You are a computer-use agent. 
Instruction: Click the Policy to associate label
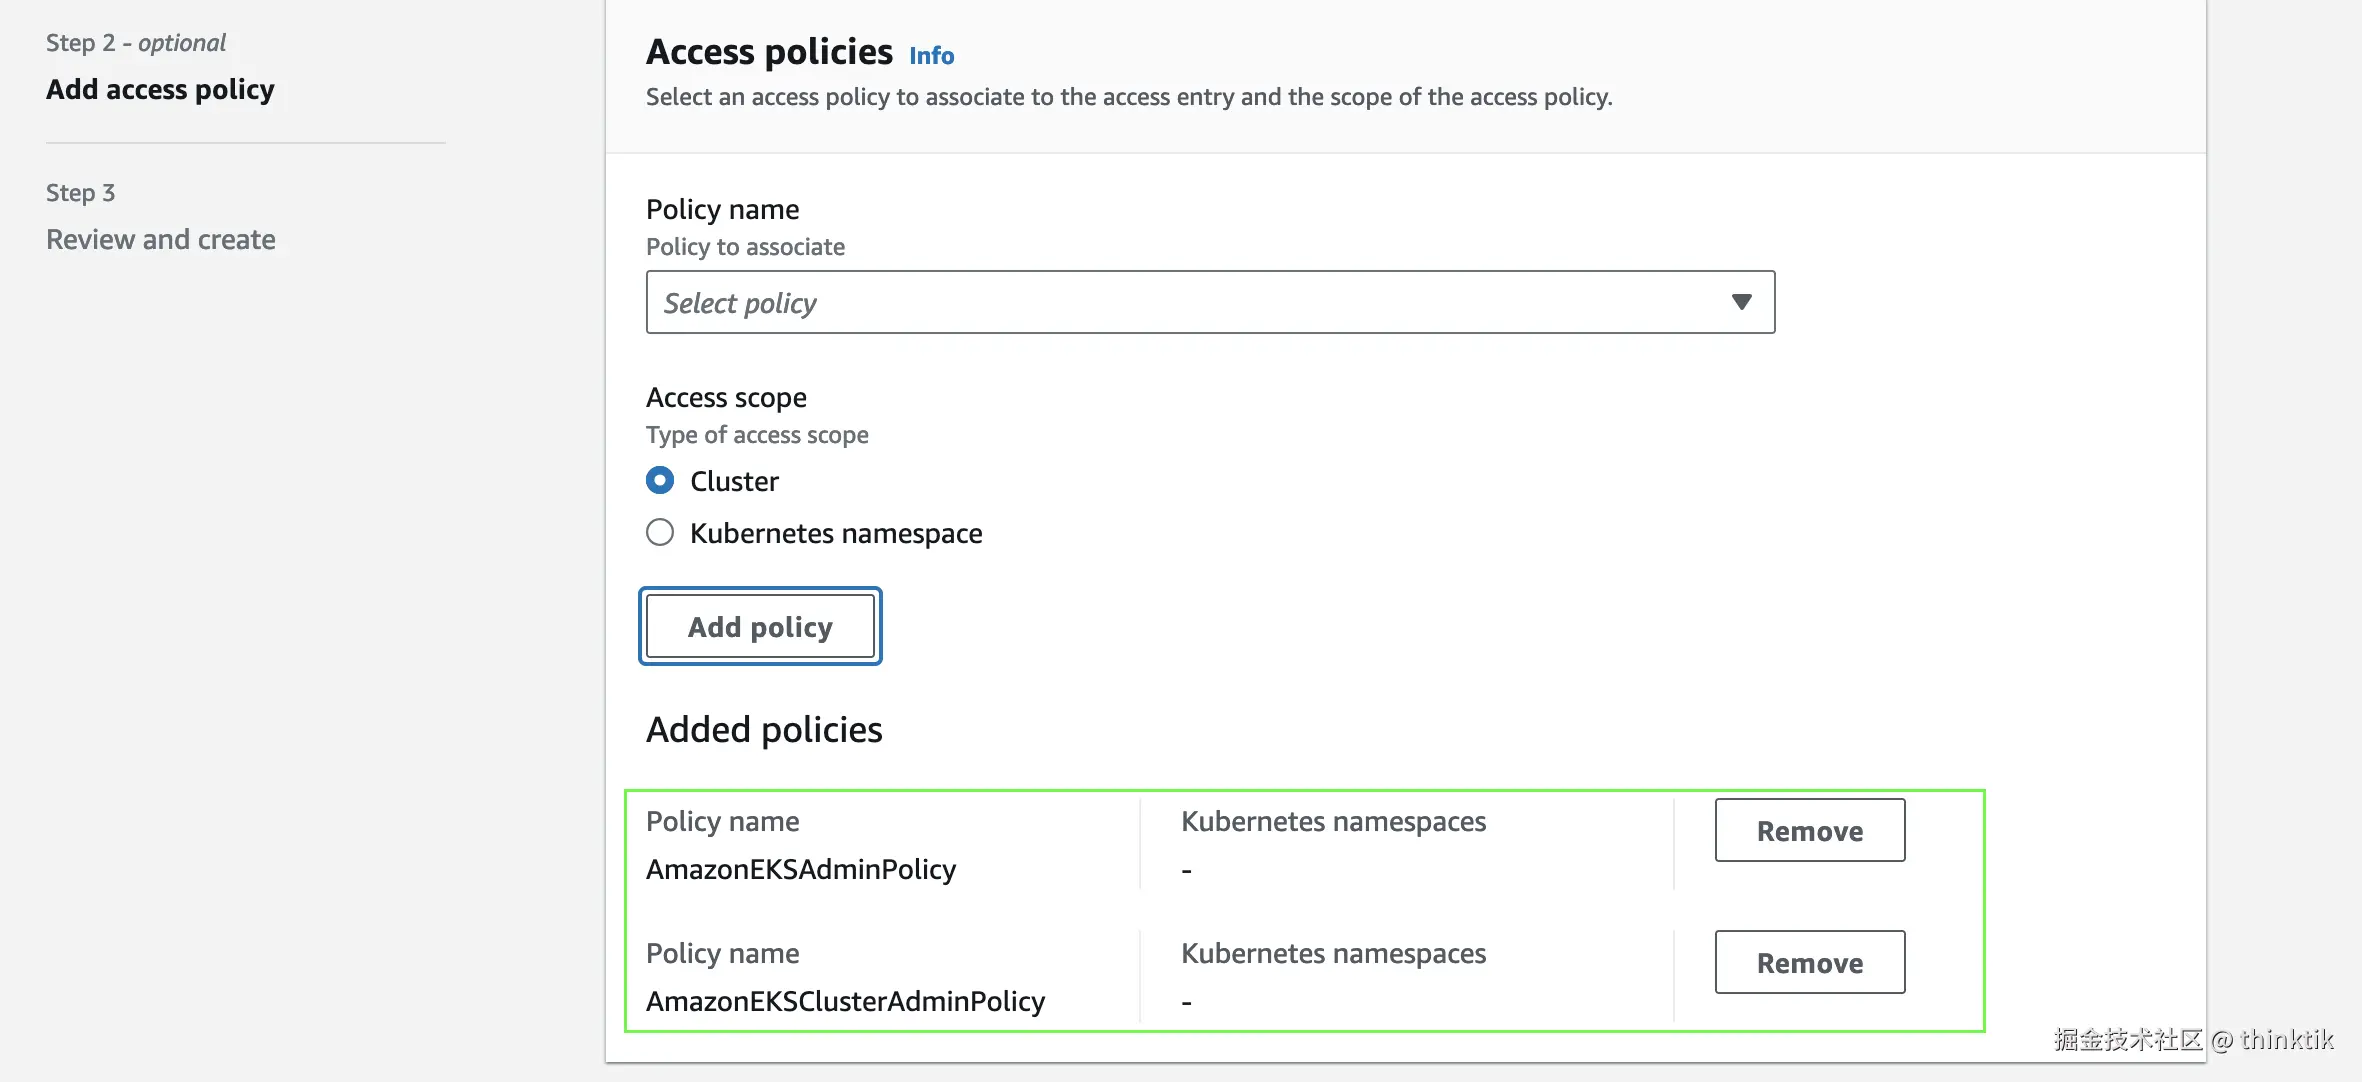coord(745,247)
